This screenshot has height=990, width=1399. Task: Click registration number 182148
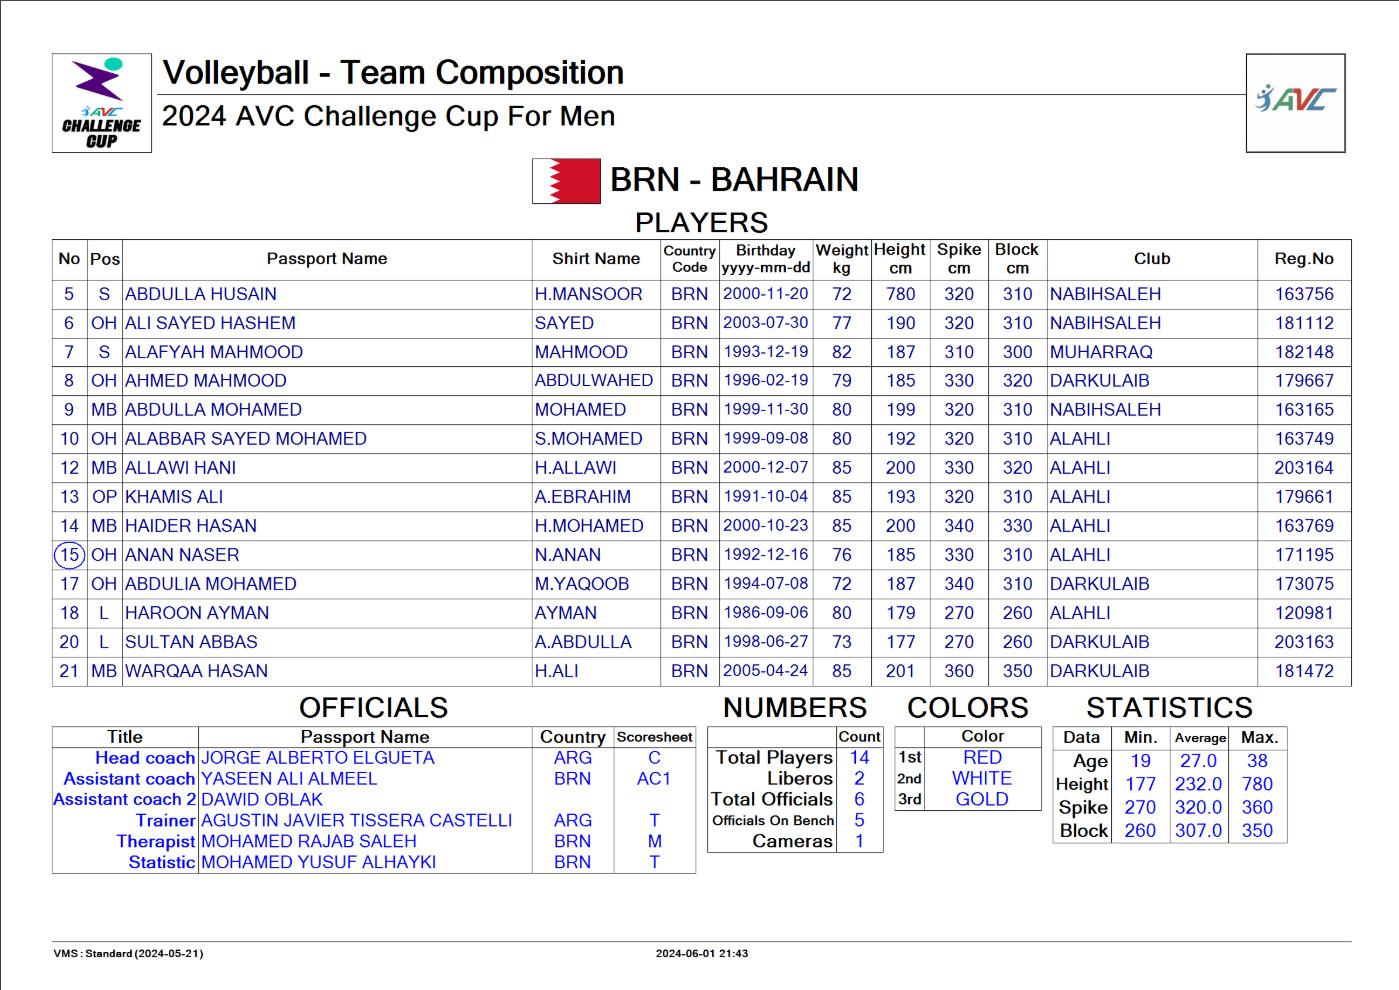[1304, 352]
